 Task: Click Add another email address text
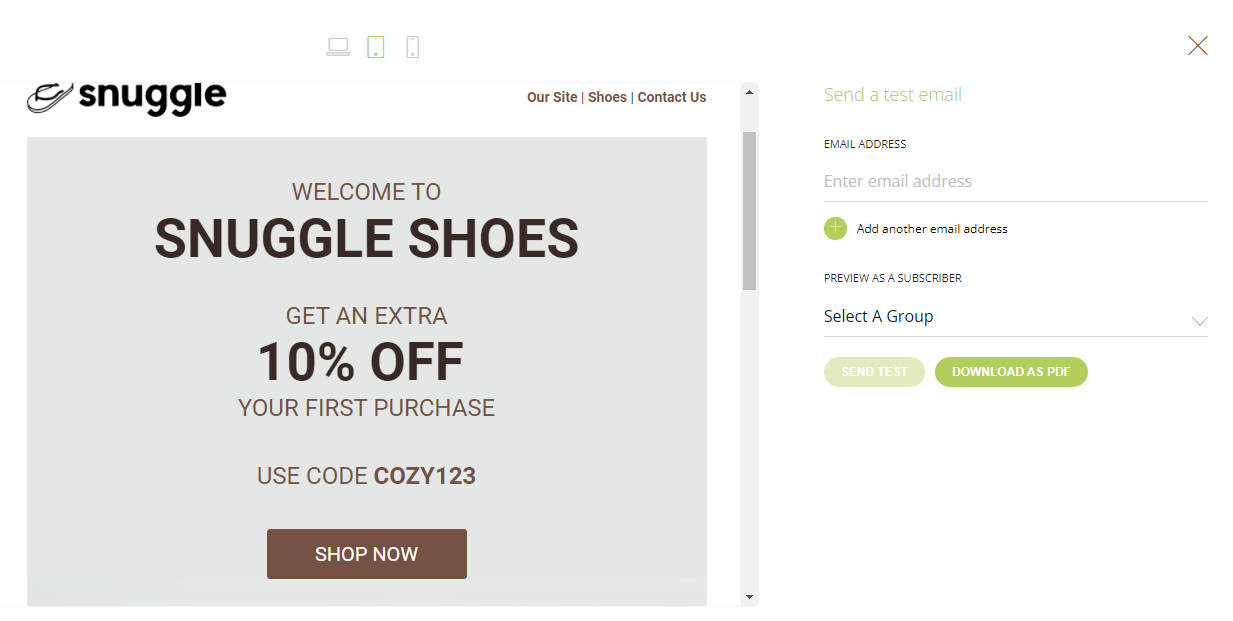[x=931, y=229]
